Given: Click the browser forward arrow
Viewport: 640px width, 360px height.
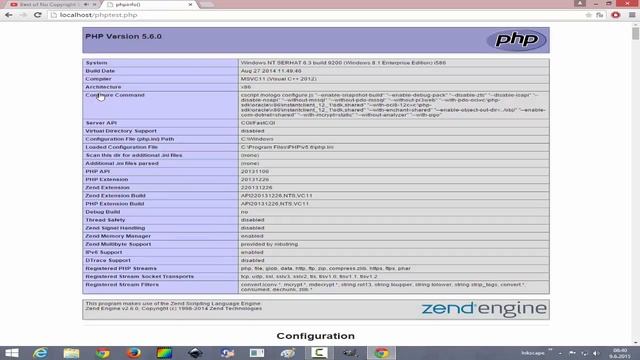Looking at the screenshot, I should tap(23, 15).
